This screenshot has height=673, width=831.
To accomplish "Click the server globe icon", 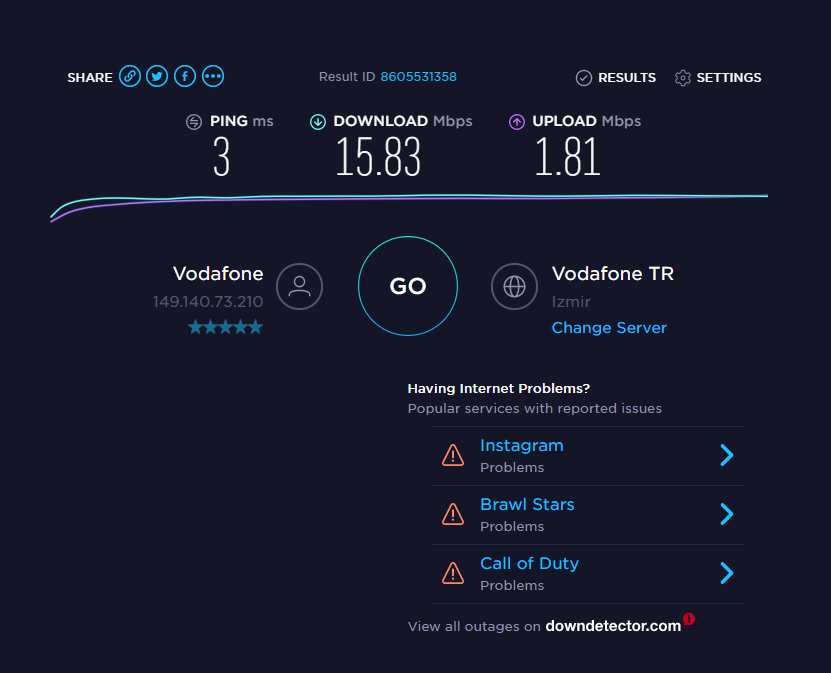I will point(514,287).
